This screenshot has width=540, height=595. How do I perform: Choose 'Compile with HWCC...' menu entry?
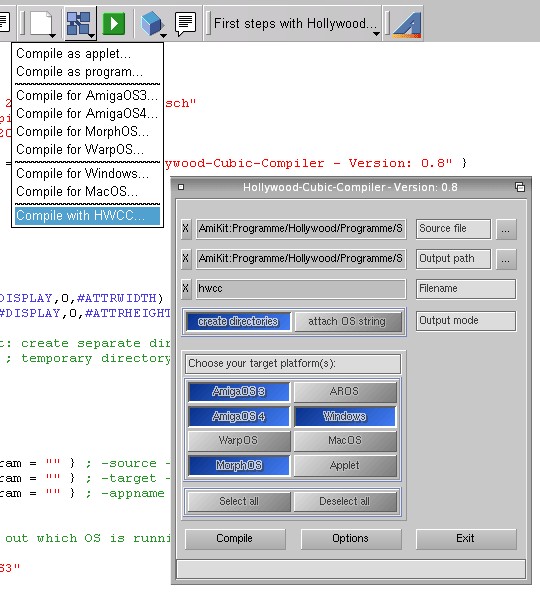click(x=88, y=216)
